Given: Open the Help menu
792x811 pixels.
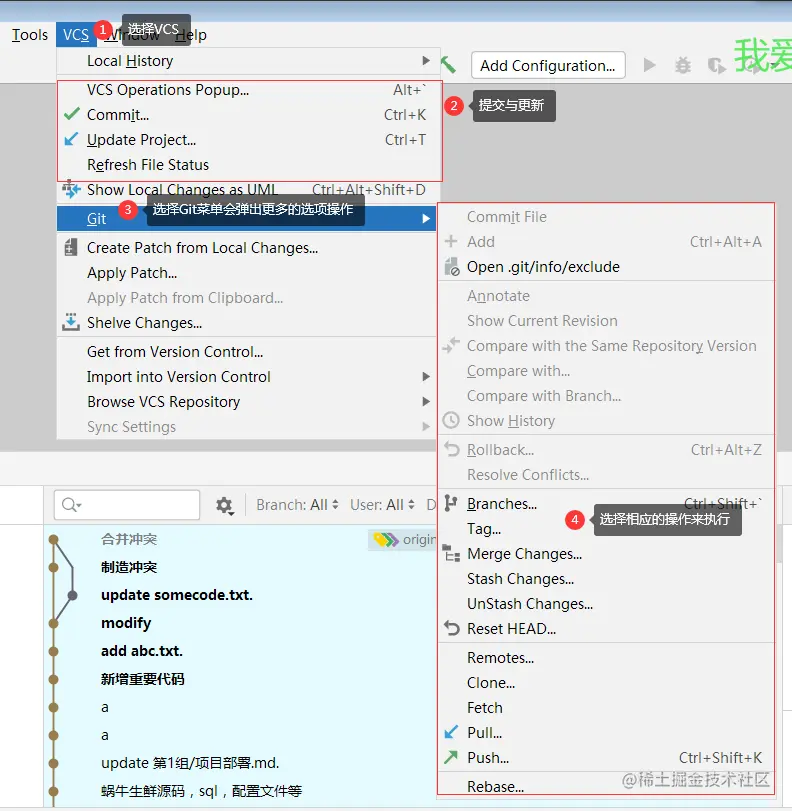Looking at the screenshot, I should pos(191,35).
